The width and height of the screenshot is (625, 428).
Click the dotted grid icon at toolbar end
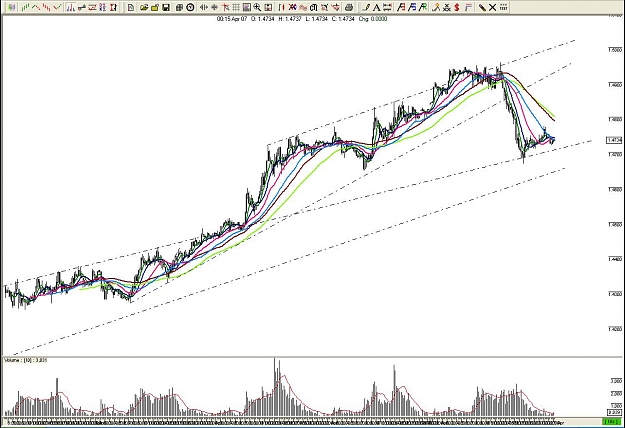503,7
